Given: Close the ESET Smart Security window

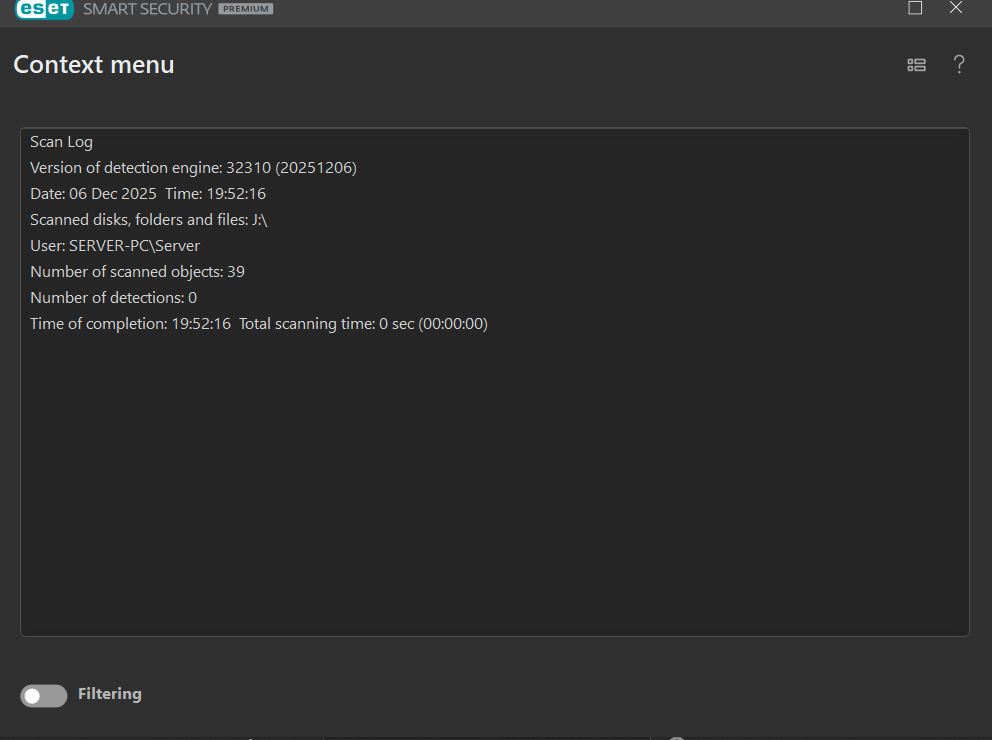Looking at the screenshot, I should pyautogui.click(x=956, y=8).
